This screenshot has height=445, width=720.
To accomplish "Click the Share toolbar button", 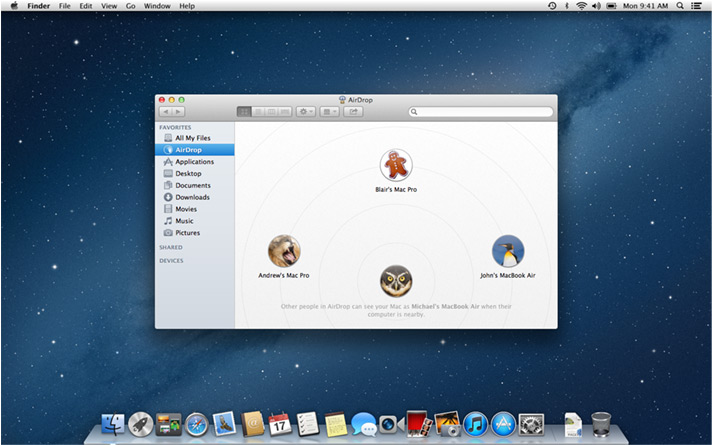I will tap(356, 112).
